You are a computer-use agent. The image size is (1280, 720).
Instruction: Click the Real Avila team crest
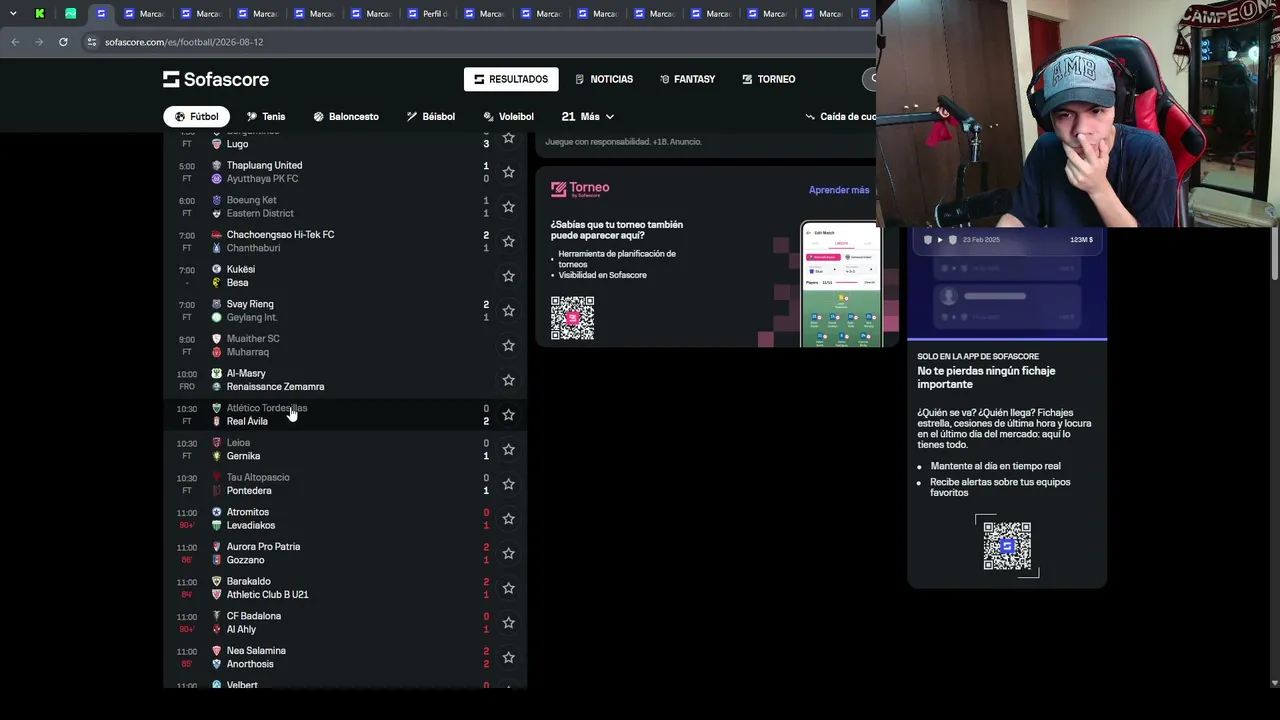pos(216,421)
